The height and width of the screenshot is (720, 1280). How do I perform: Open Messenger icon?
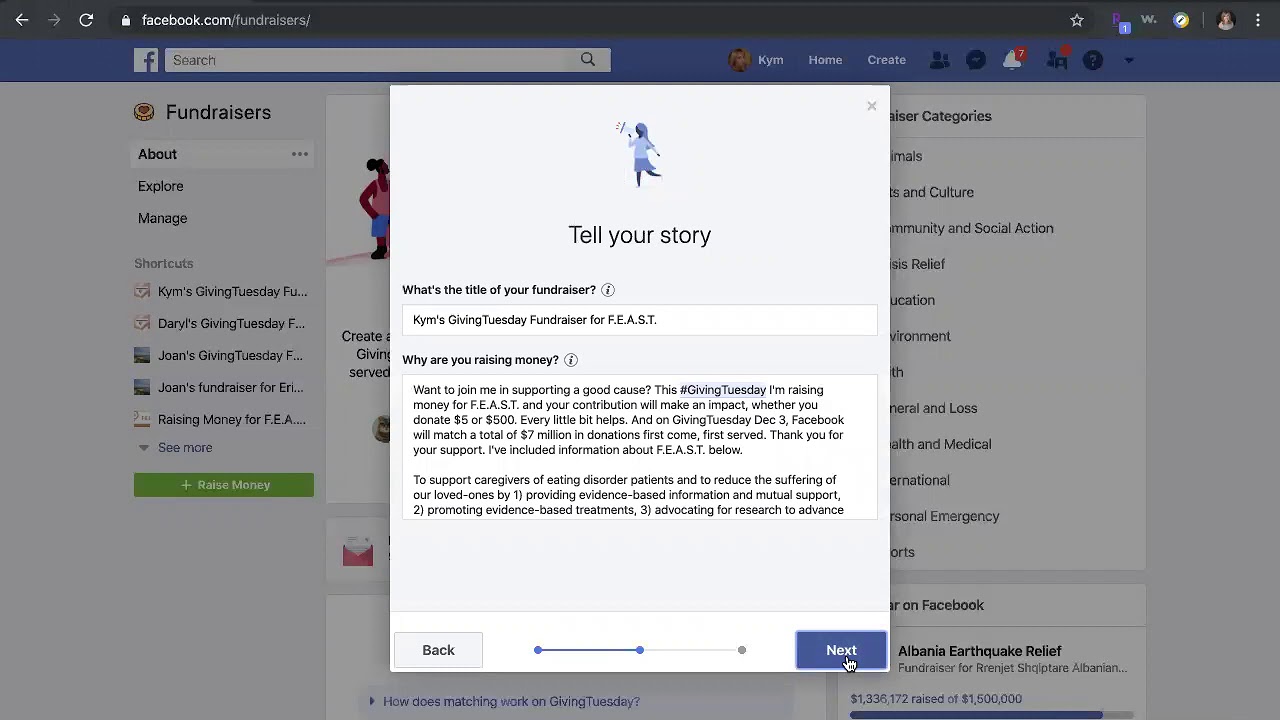tap(976, 60)
